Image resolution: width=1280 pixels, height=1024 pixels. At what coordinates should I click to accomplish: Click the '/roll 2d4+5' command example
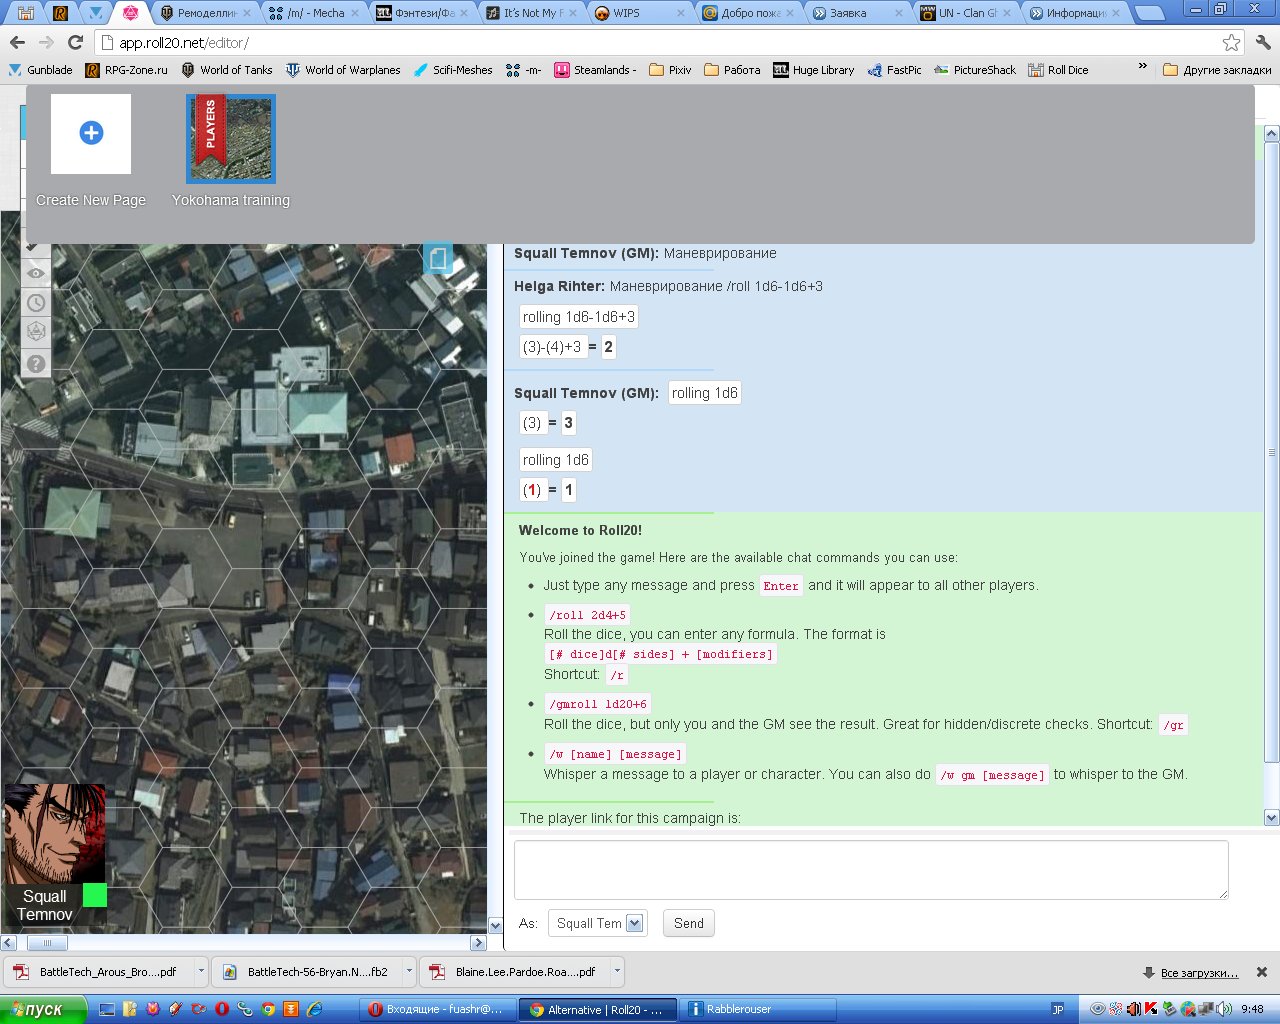point(587,615)
